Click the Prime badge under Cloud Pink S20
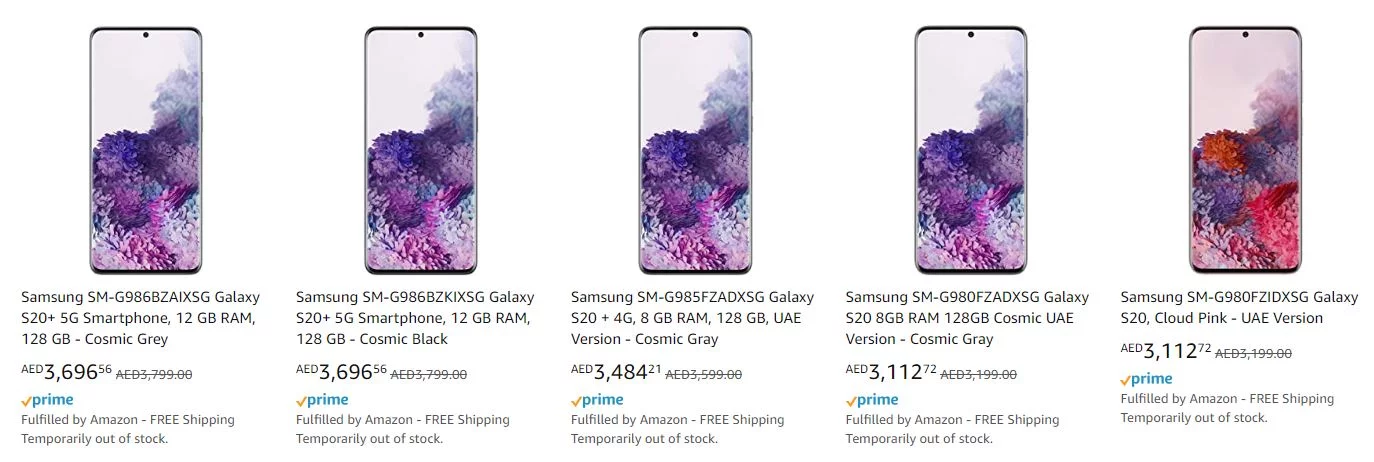The height and width of the screenshot is (462, 1374). pyautogui.click(x=1146, y=379)
